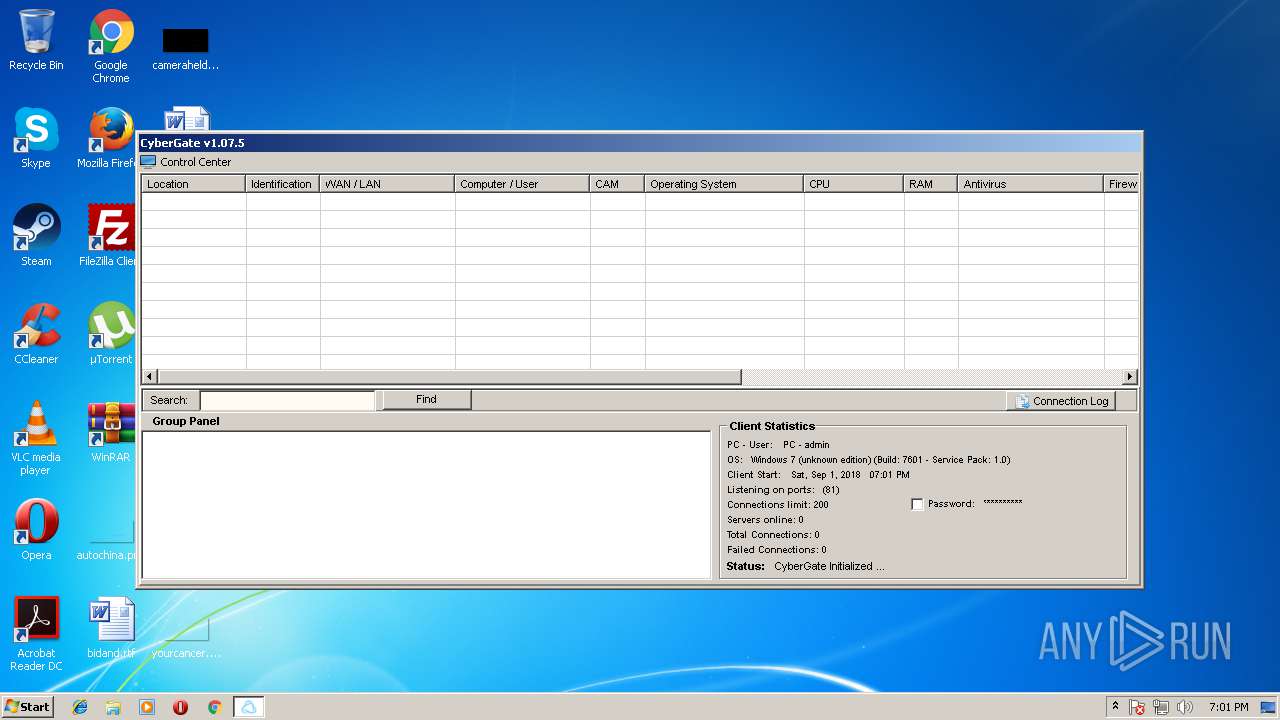The width and height of the screenshot is (1280, 720).
Task: Open Google Chrome desktop icon
Action: tap(111, 46)
